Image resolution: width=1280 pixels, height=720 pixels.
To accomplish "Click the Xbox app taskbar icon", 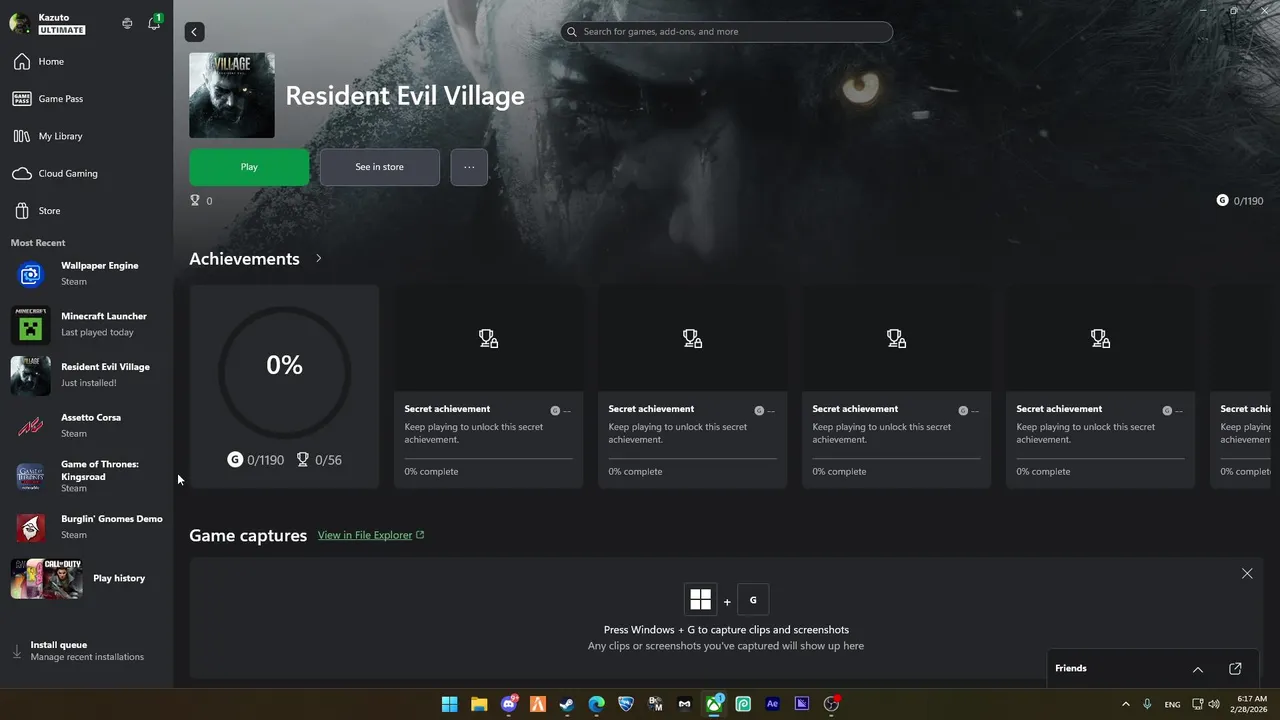I will 714,704.
